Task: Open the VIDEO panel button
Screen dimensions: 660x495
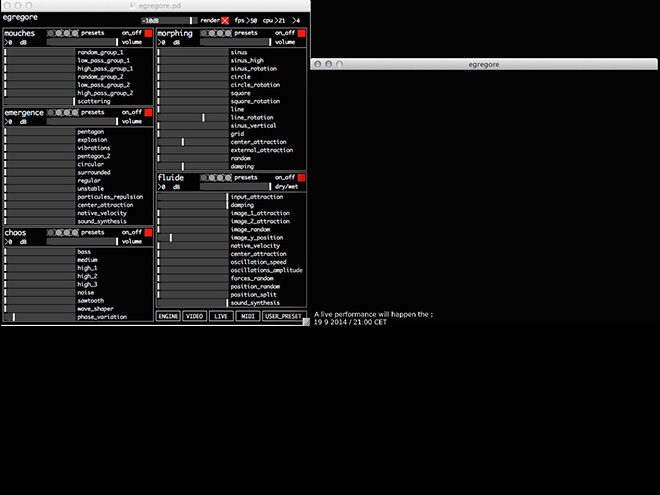Action: [x=194, y=316]
